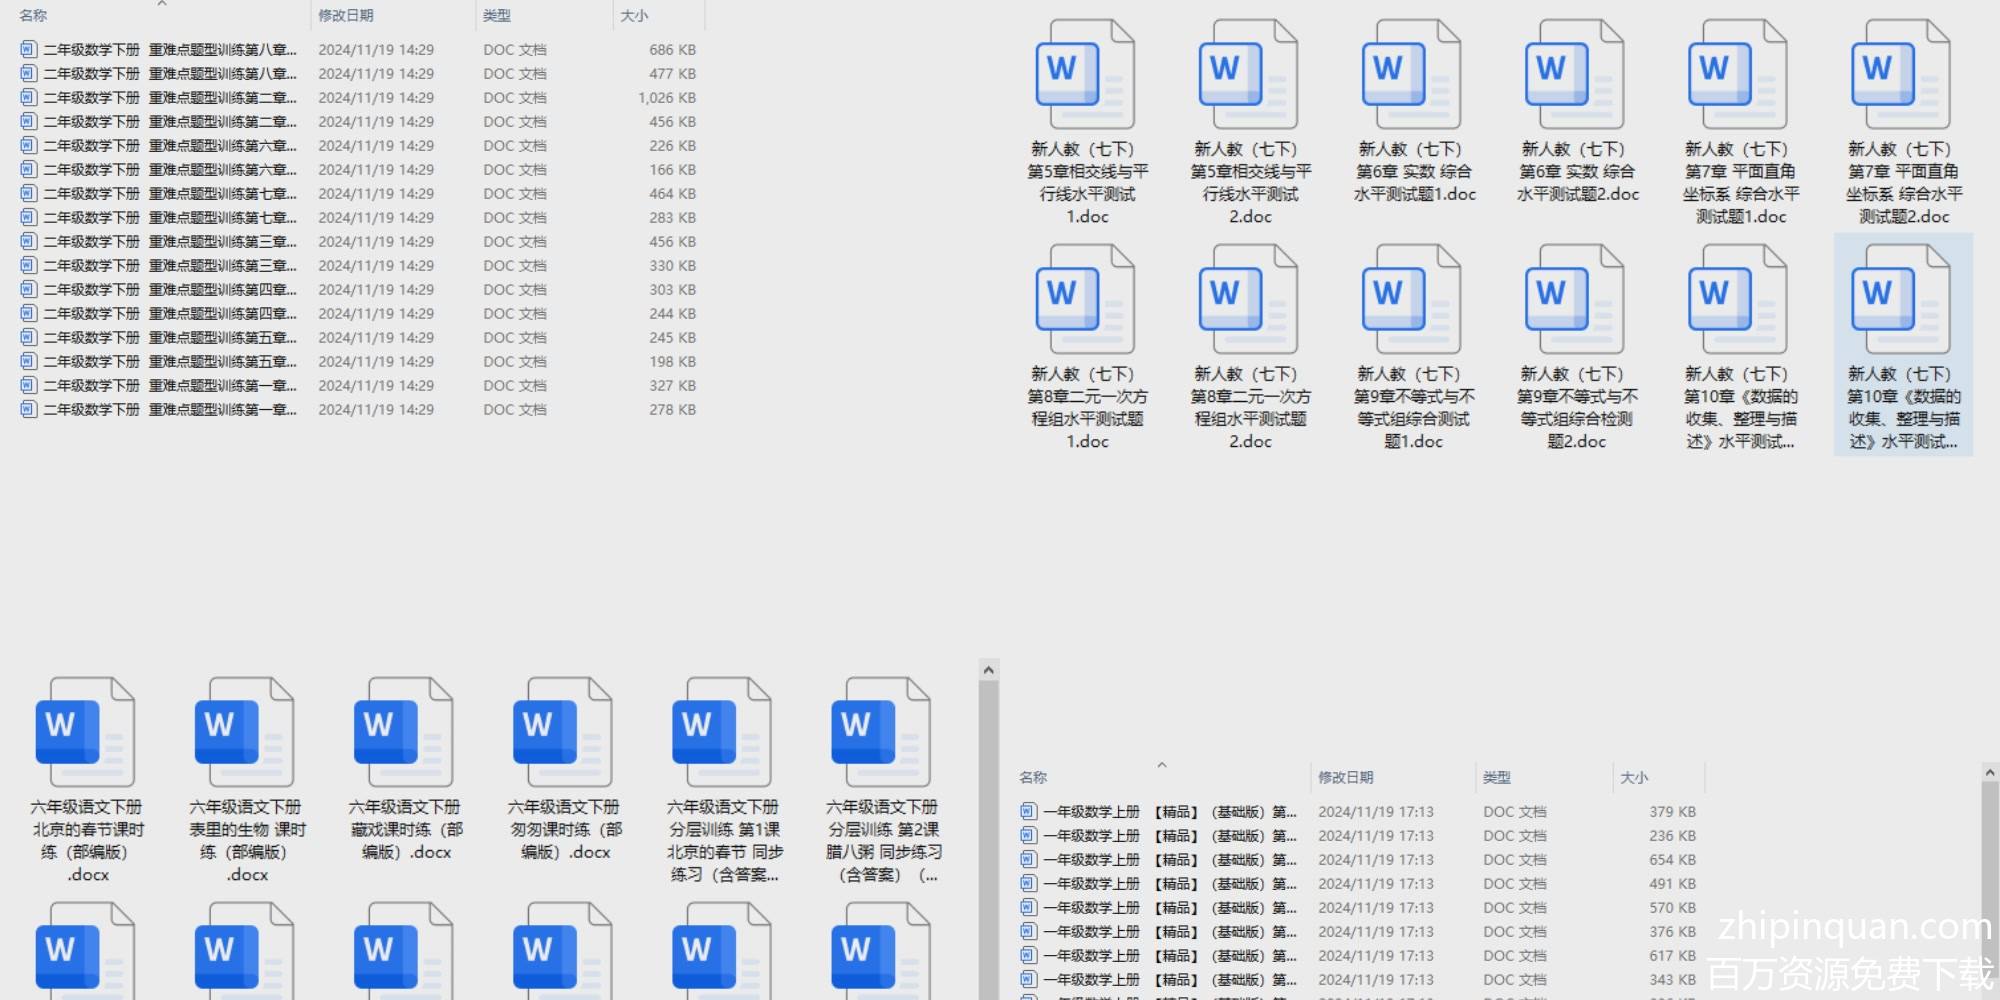Select 六年级语文下册 表里的生物 课时练 icon

pos(244,732)
